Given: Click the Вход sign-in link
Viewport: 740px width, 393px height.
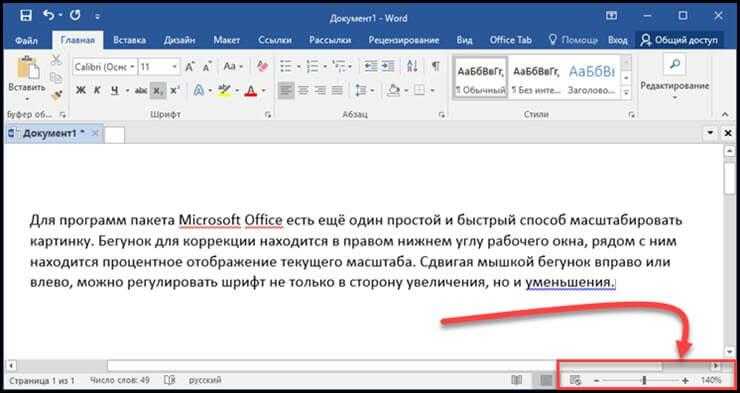Looking at the screenshot, I should click(617, 40).
